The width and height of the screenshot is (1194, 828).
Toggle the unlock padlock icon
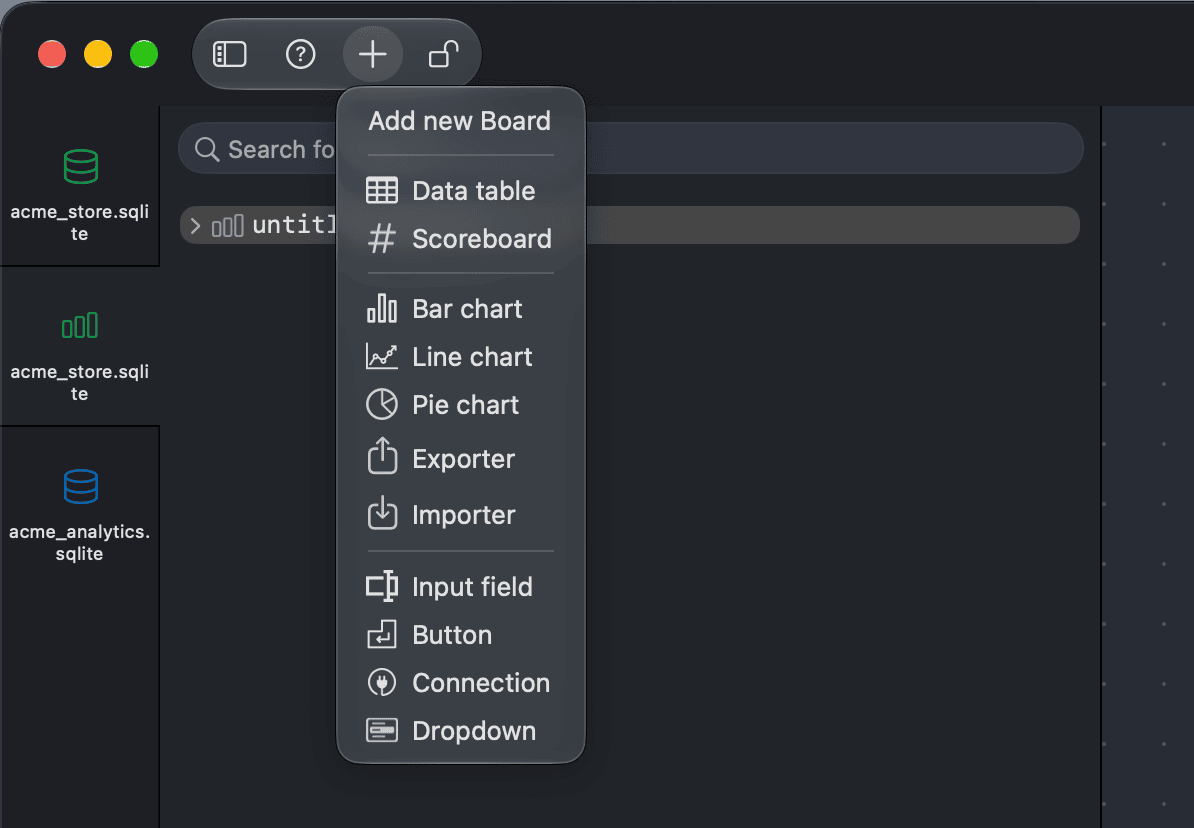point(443,55)
